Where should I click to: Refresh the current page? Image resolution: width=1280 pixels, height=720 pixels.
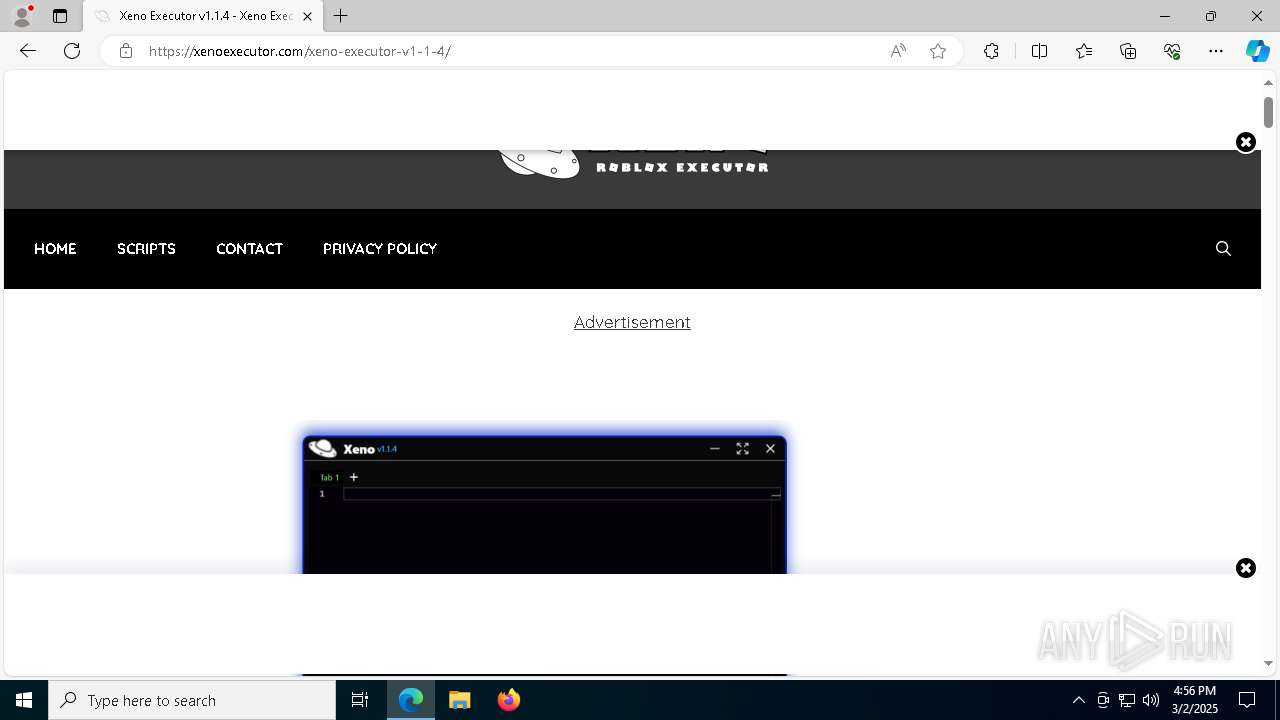click(72, 51)
